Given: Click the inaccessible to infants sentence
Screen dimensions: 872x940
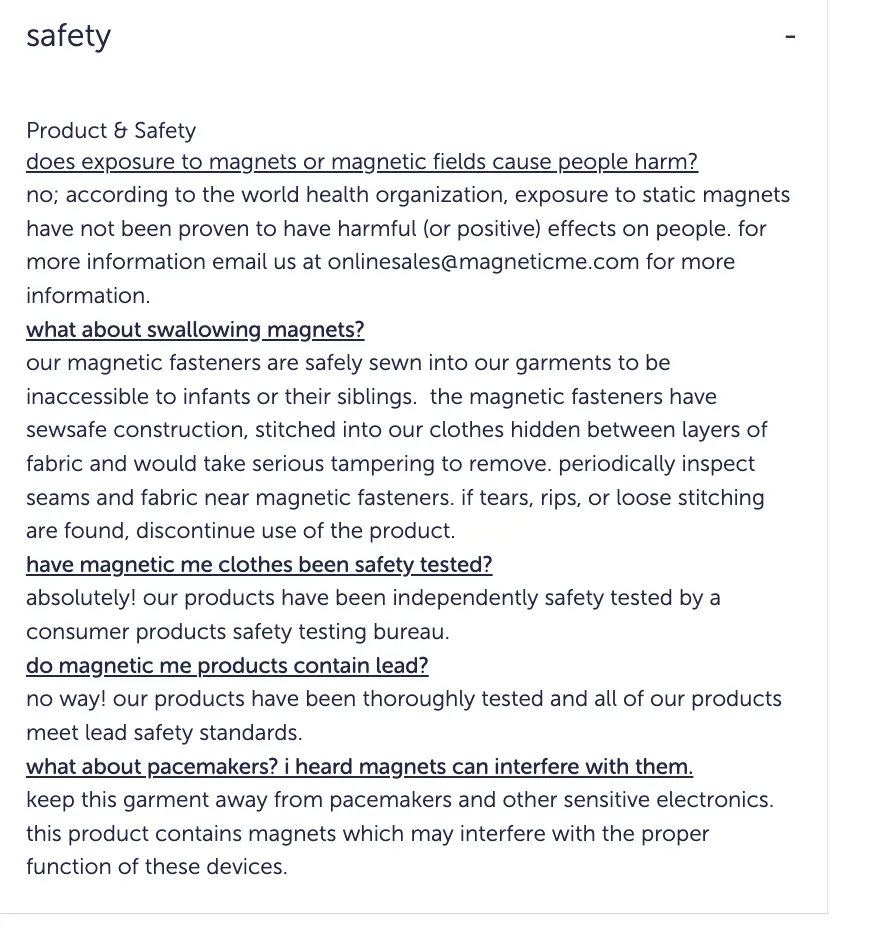Looking at the screenshot, I should click(x=222, y=397).
